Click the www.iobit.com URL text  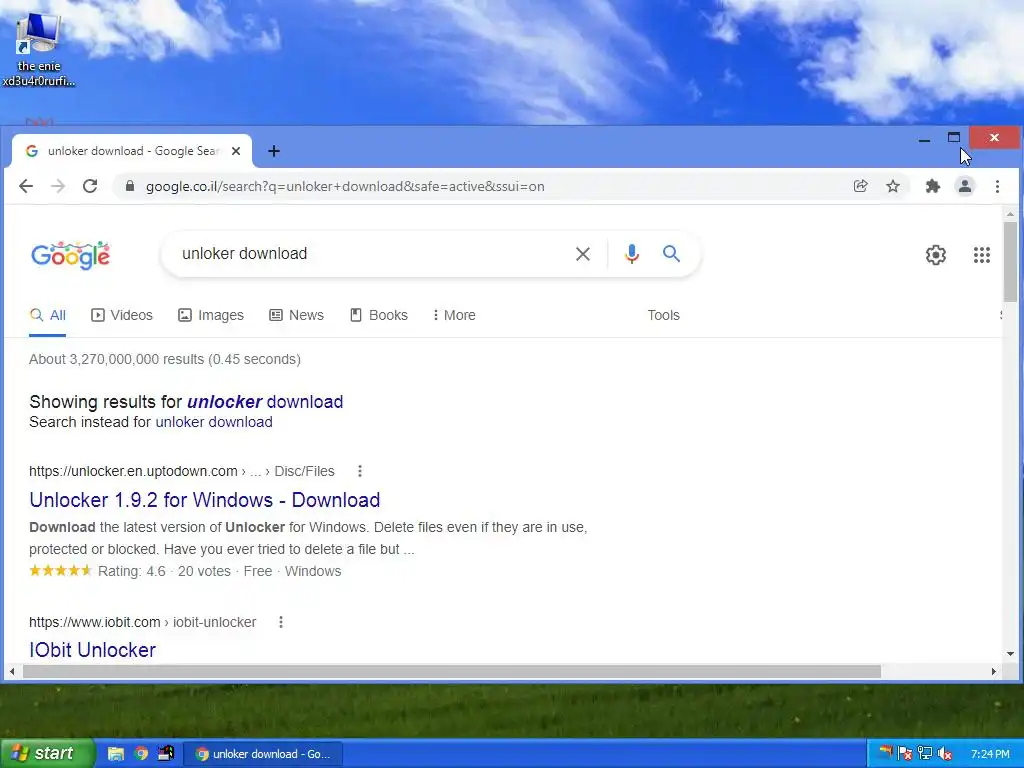click(95, 622)
